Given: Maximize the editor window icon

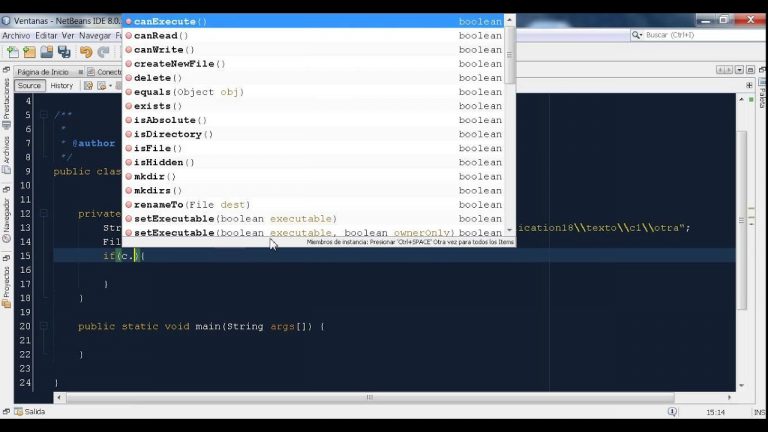Looking at the screenshot, I should pos(750,70).
